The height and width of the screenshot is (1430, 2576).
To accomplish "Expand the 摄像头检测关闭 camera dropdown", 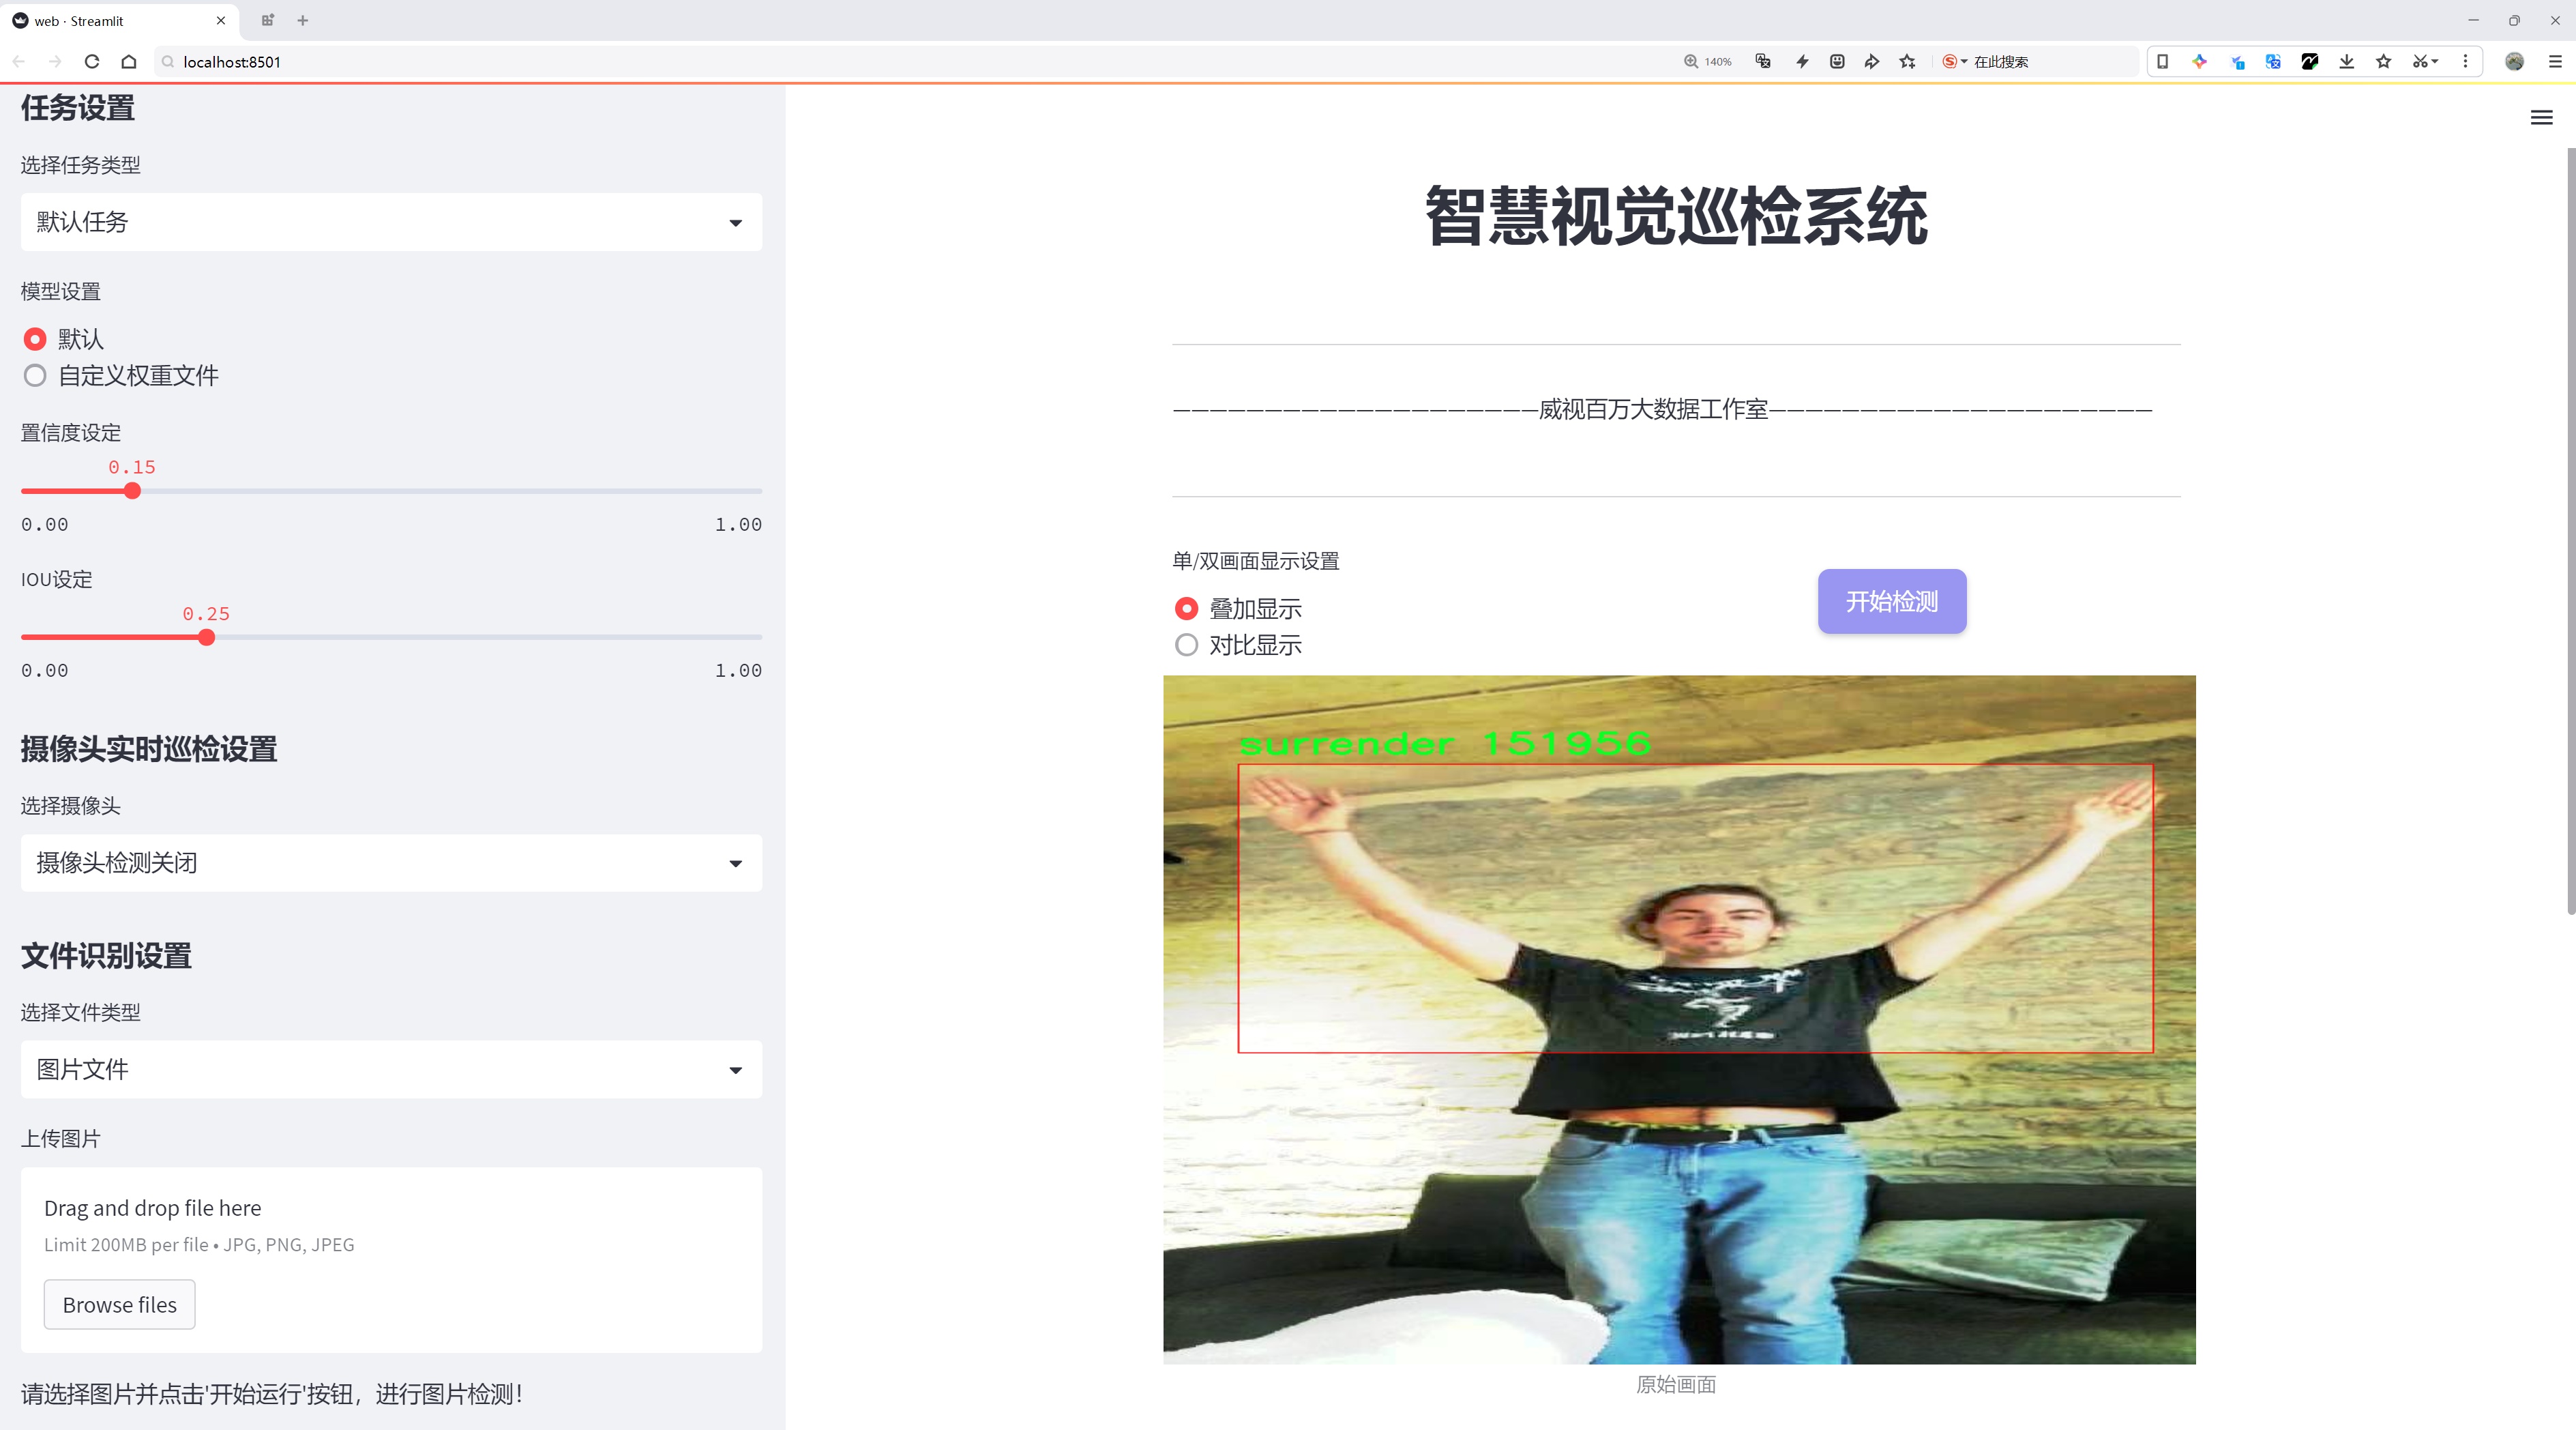I will pyautogui.click(x=391, y=863).
